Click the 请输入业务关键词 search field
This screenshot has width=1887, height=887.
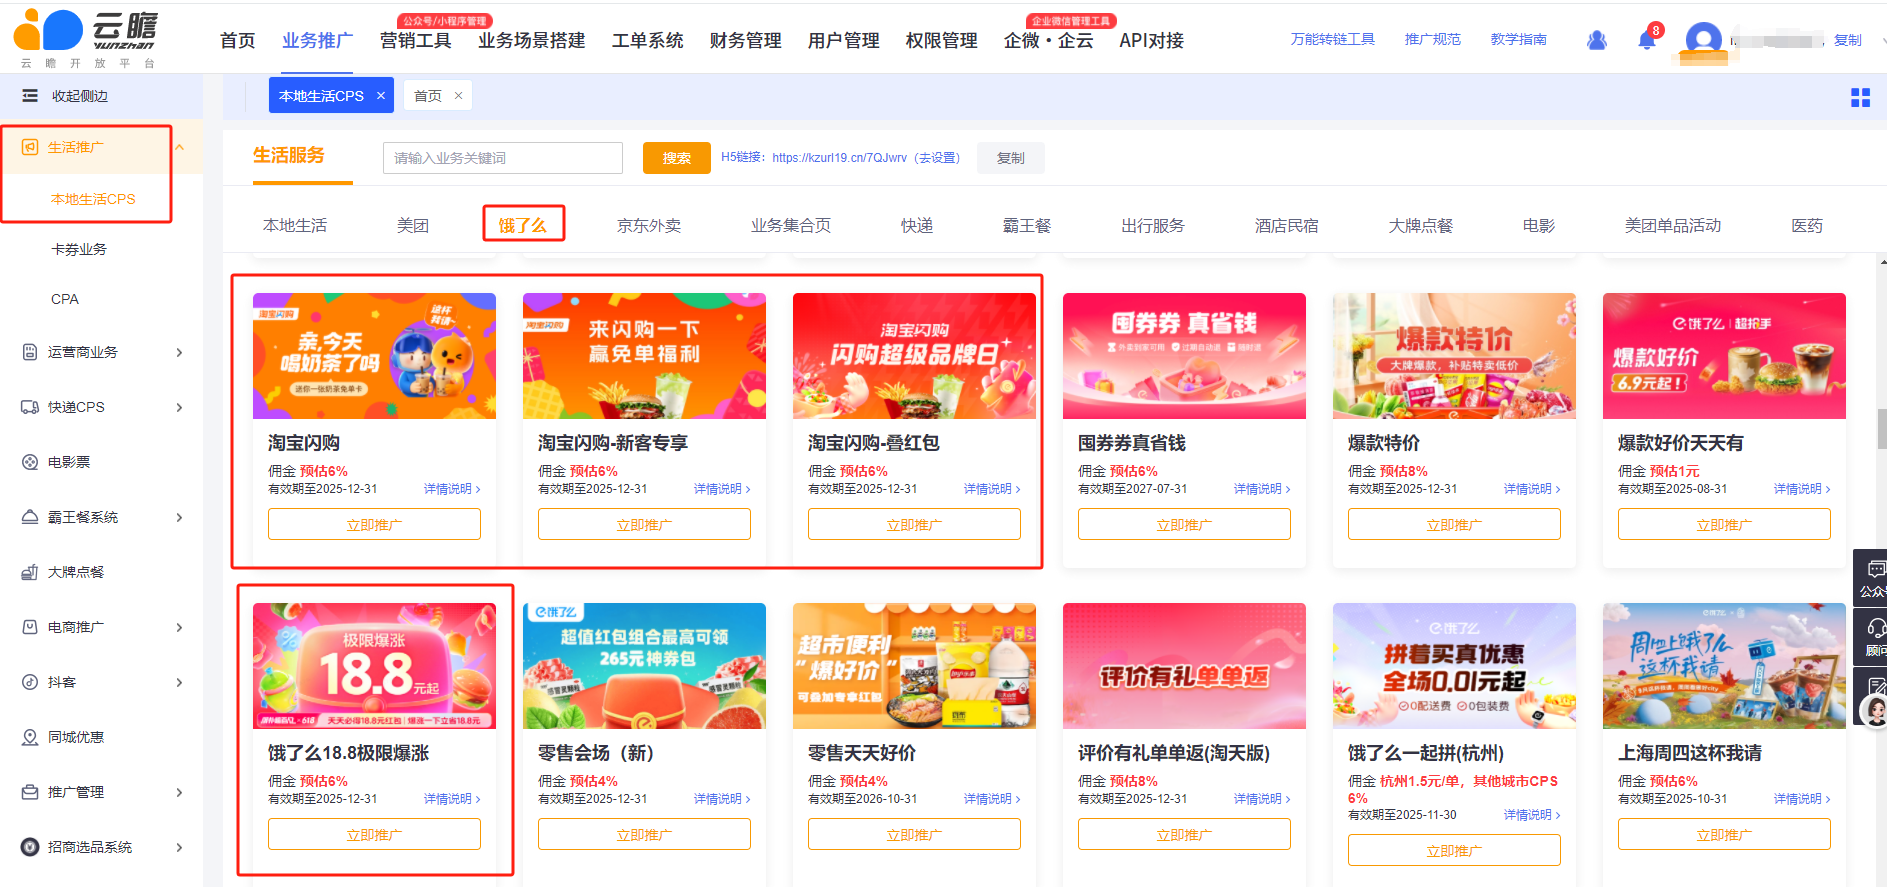click(x=503, y=158)
